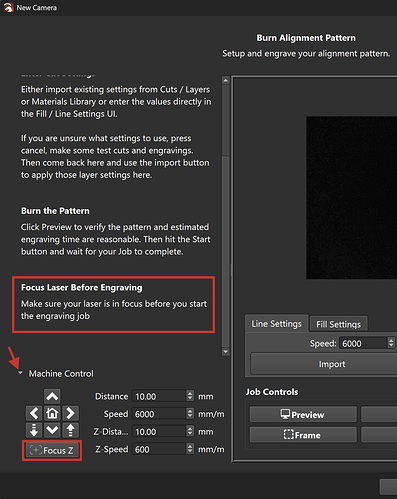Click the Import button
This screenshot has height=499, width=397.
tap(323, 364)
